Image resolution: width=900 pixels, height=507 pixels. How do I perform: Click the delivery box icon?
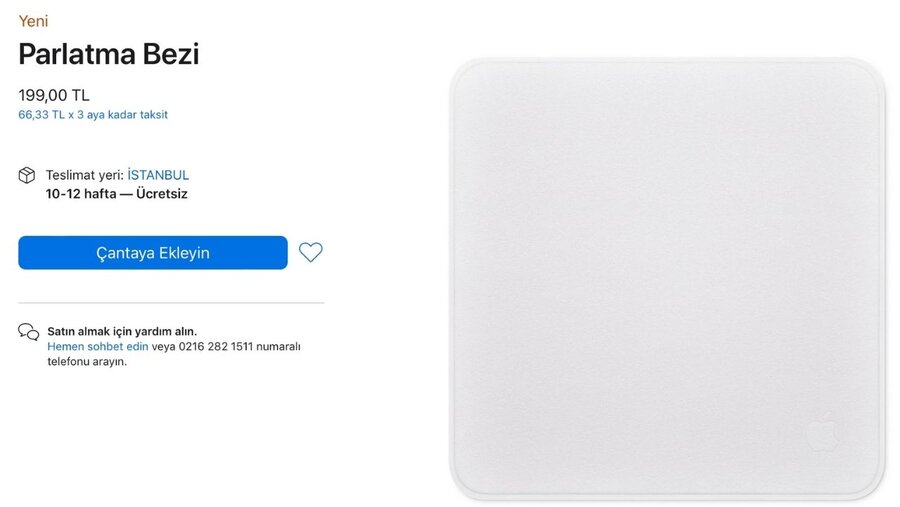[27, 175]
